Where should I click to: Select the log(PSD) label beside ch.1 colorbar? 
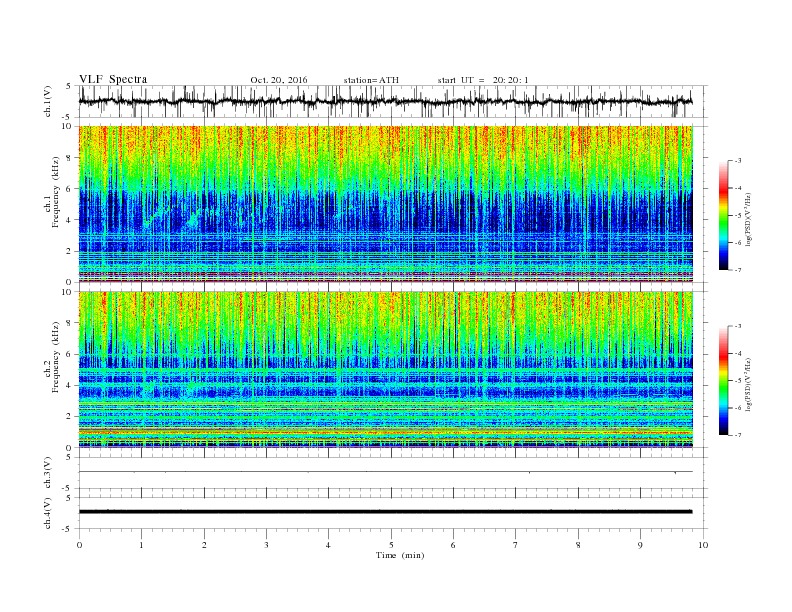[749, 220]
